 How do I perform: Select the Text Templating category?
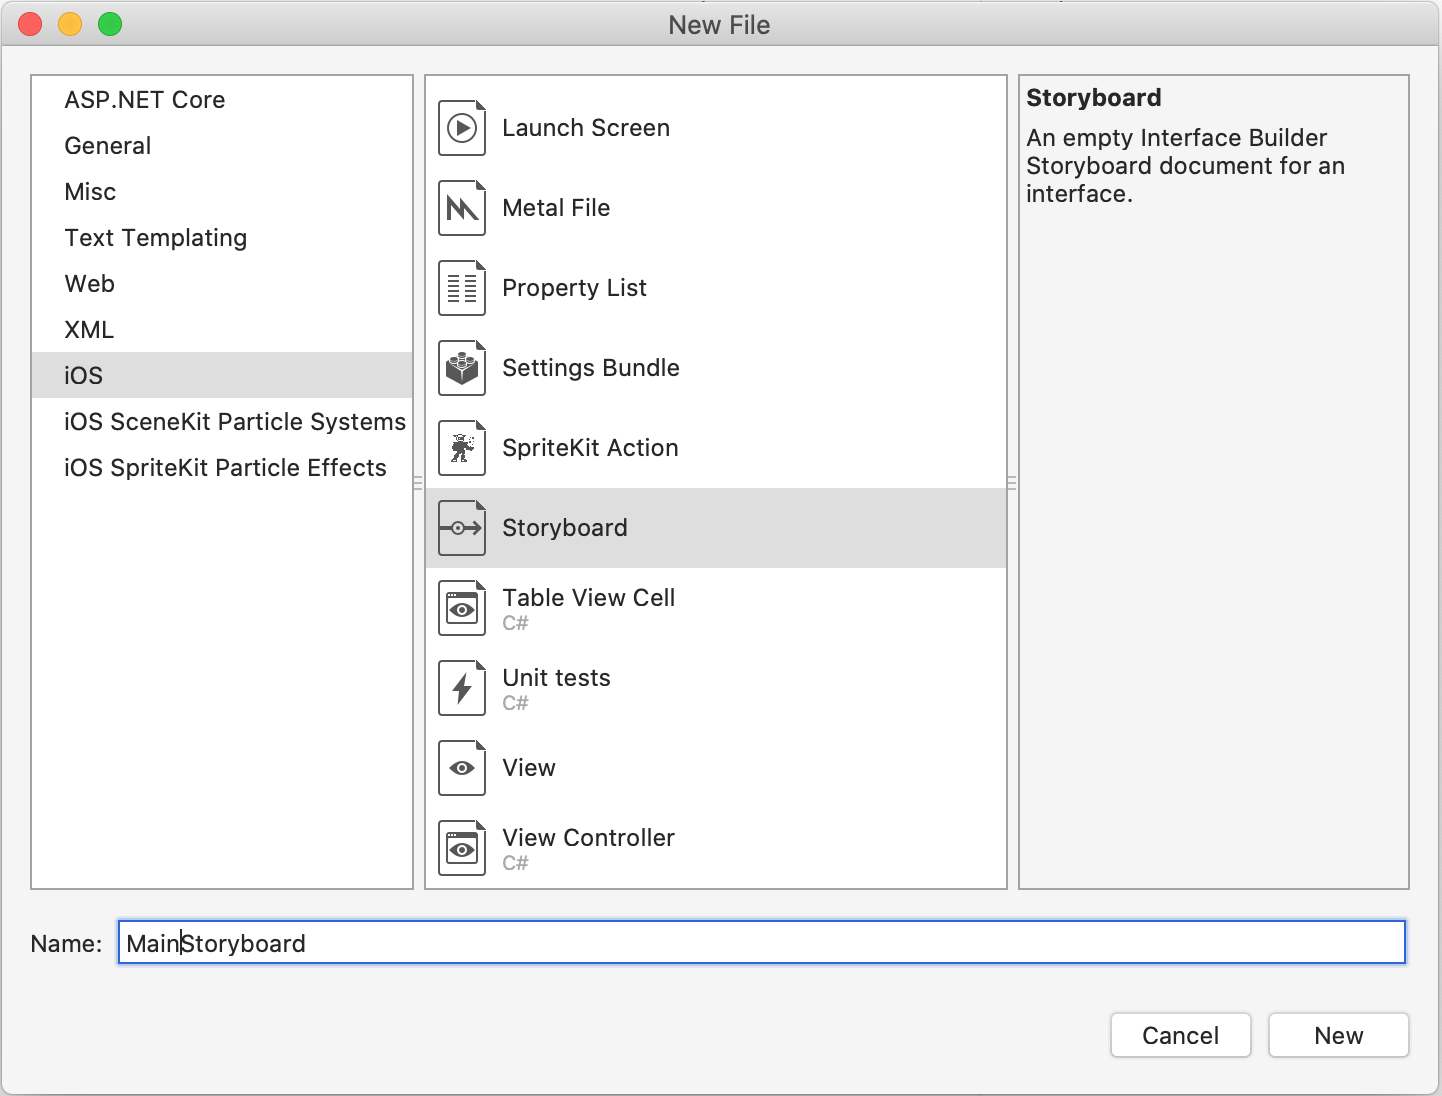pos(156,237)
